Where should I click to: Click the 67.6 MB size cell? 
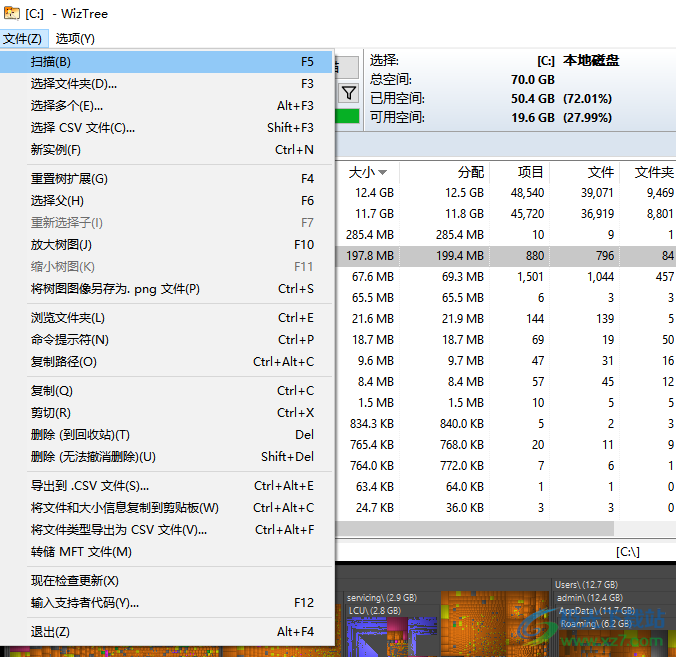pos(372,277)
